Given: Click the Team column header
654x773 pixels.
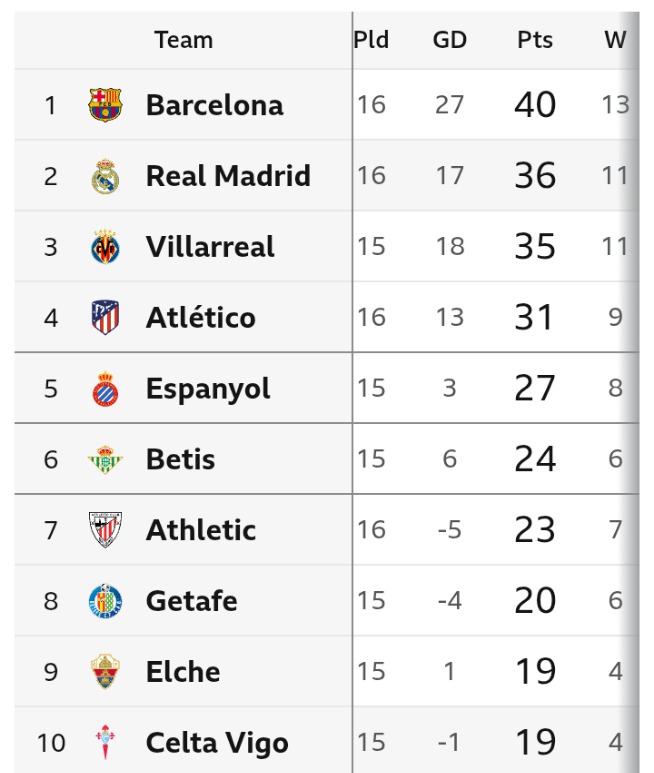Looking at the screenshot, I should coord(184,40).
